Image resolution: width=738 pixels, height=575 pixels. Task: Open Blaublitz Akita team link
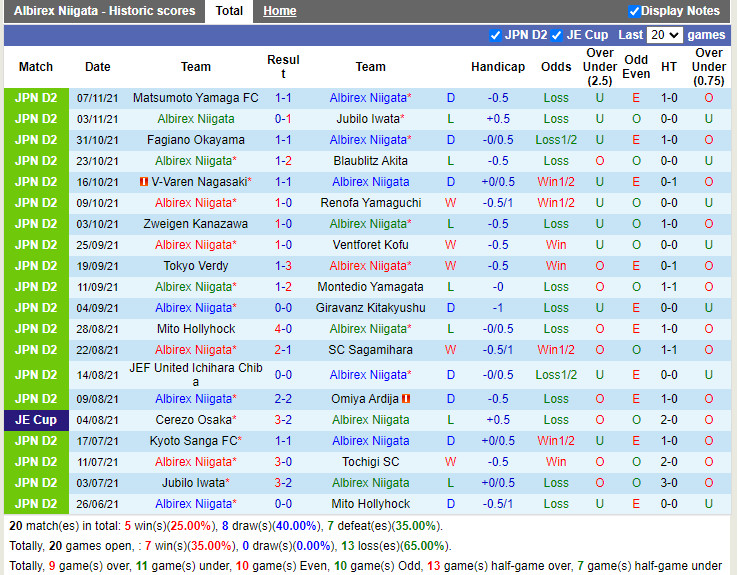tap(370, 161)
